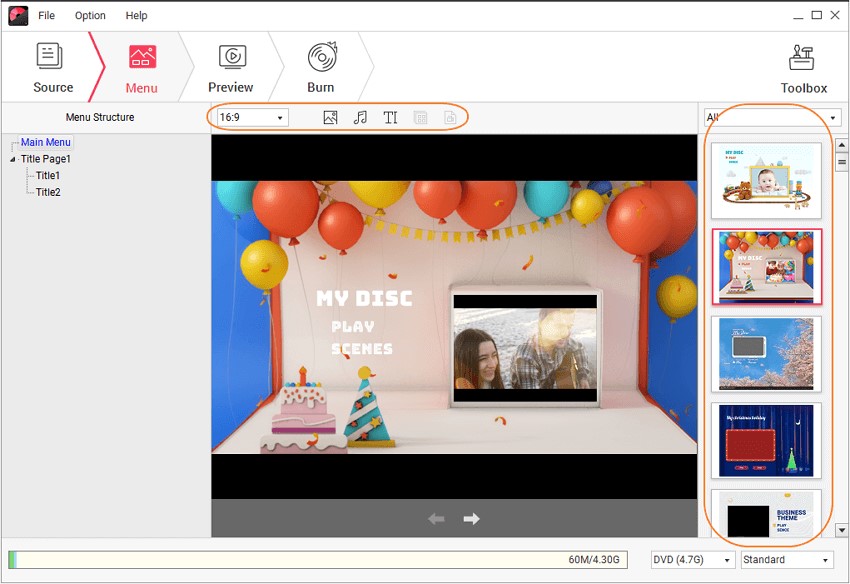850x584 pixels.
Task: Open the File menu
Action: [x=47, y=16]
